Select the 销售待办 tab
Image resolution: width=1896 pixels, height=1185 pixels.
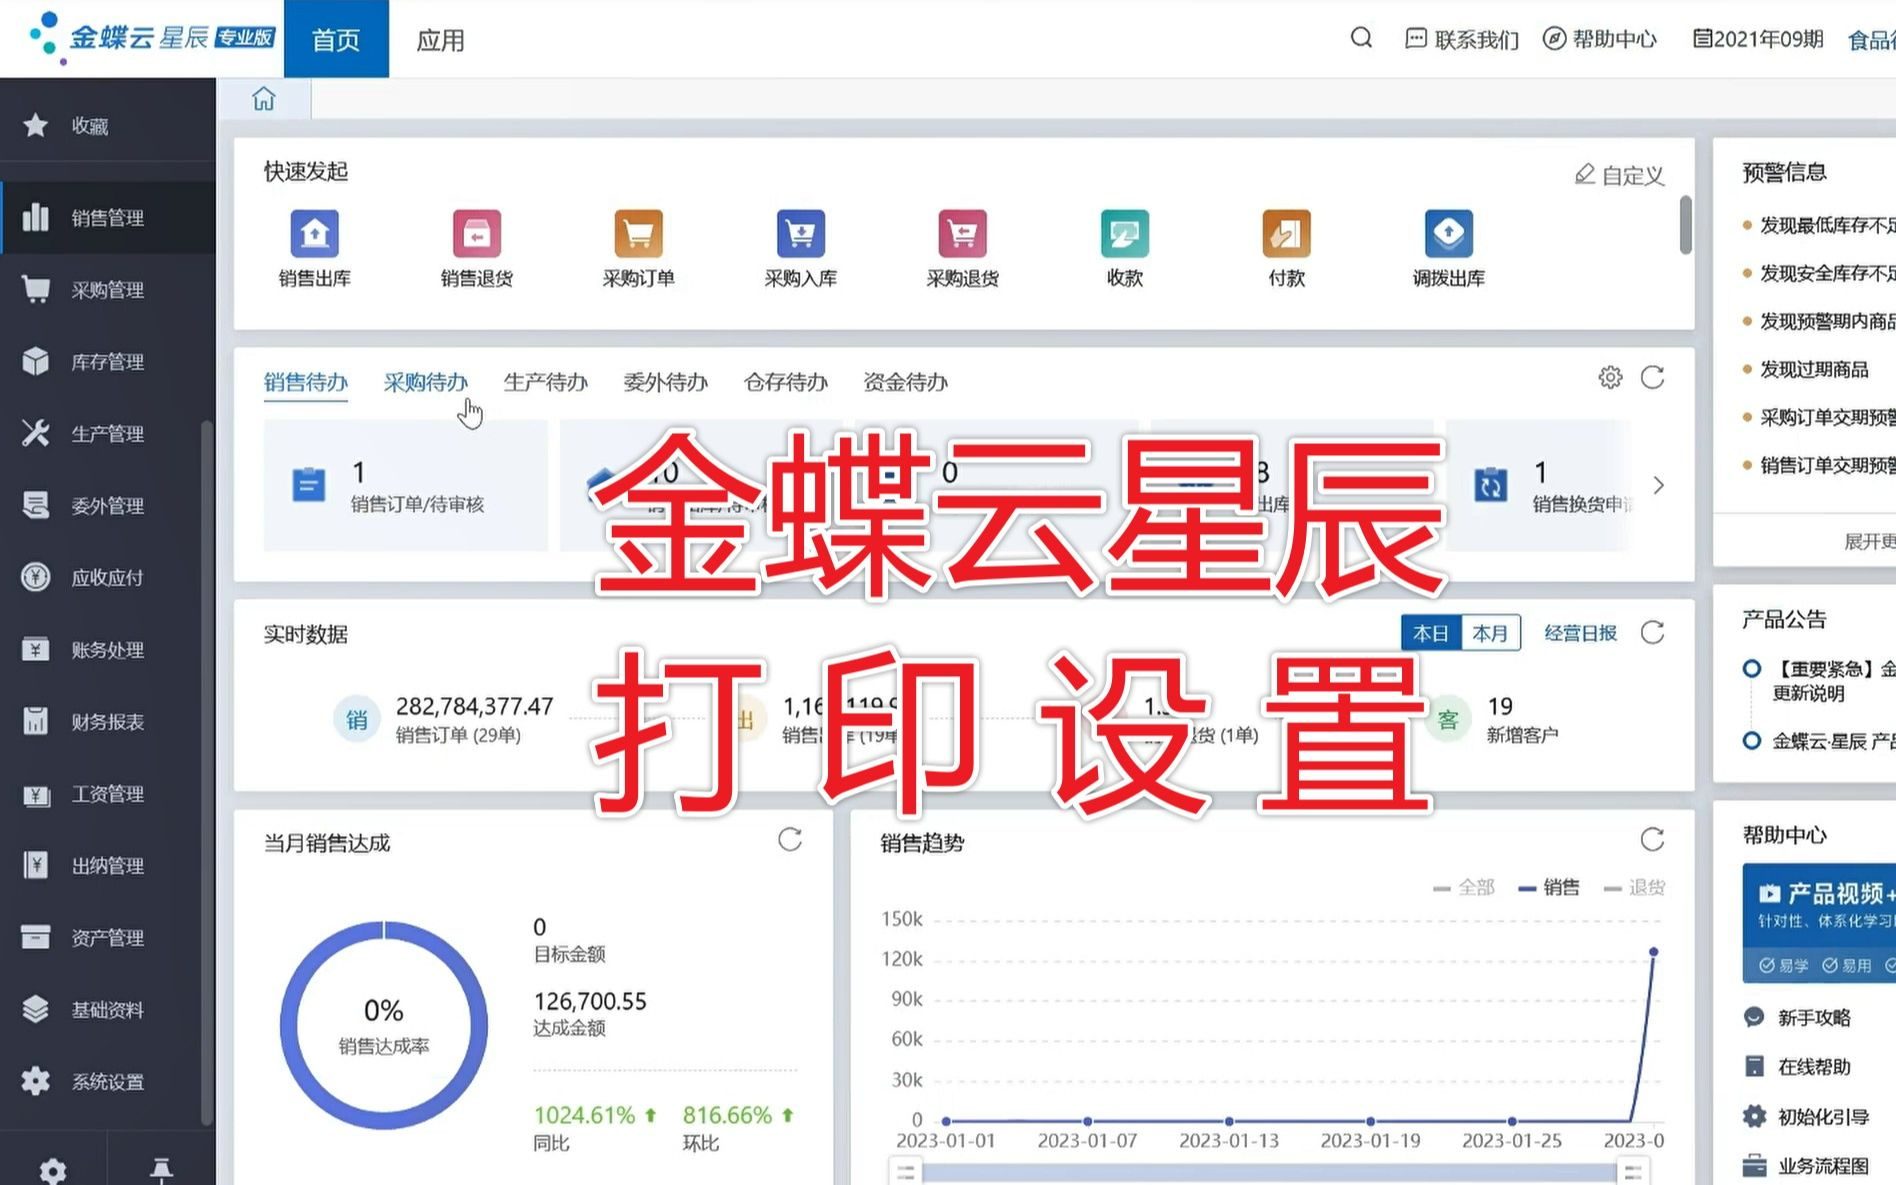(305, 382)
